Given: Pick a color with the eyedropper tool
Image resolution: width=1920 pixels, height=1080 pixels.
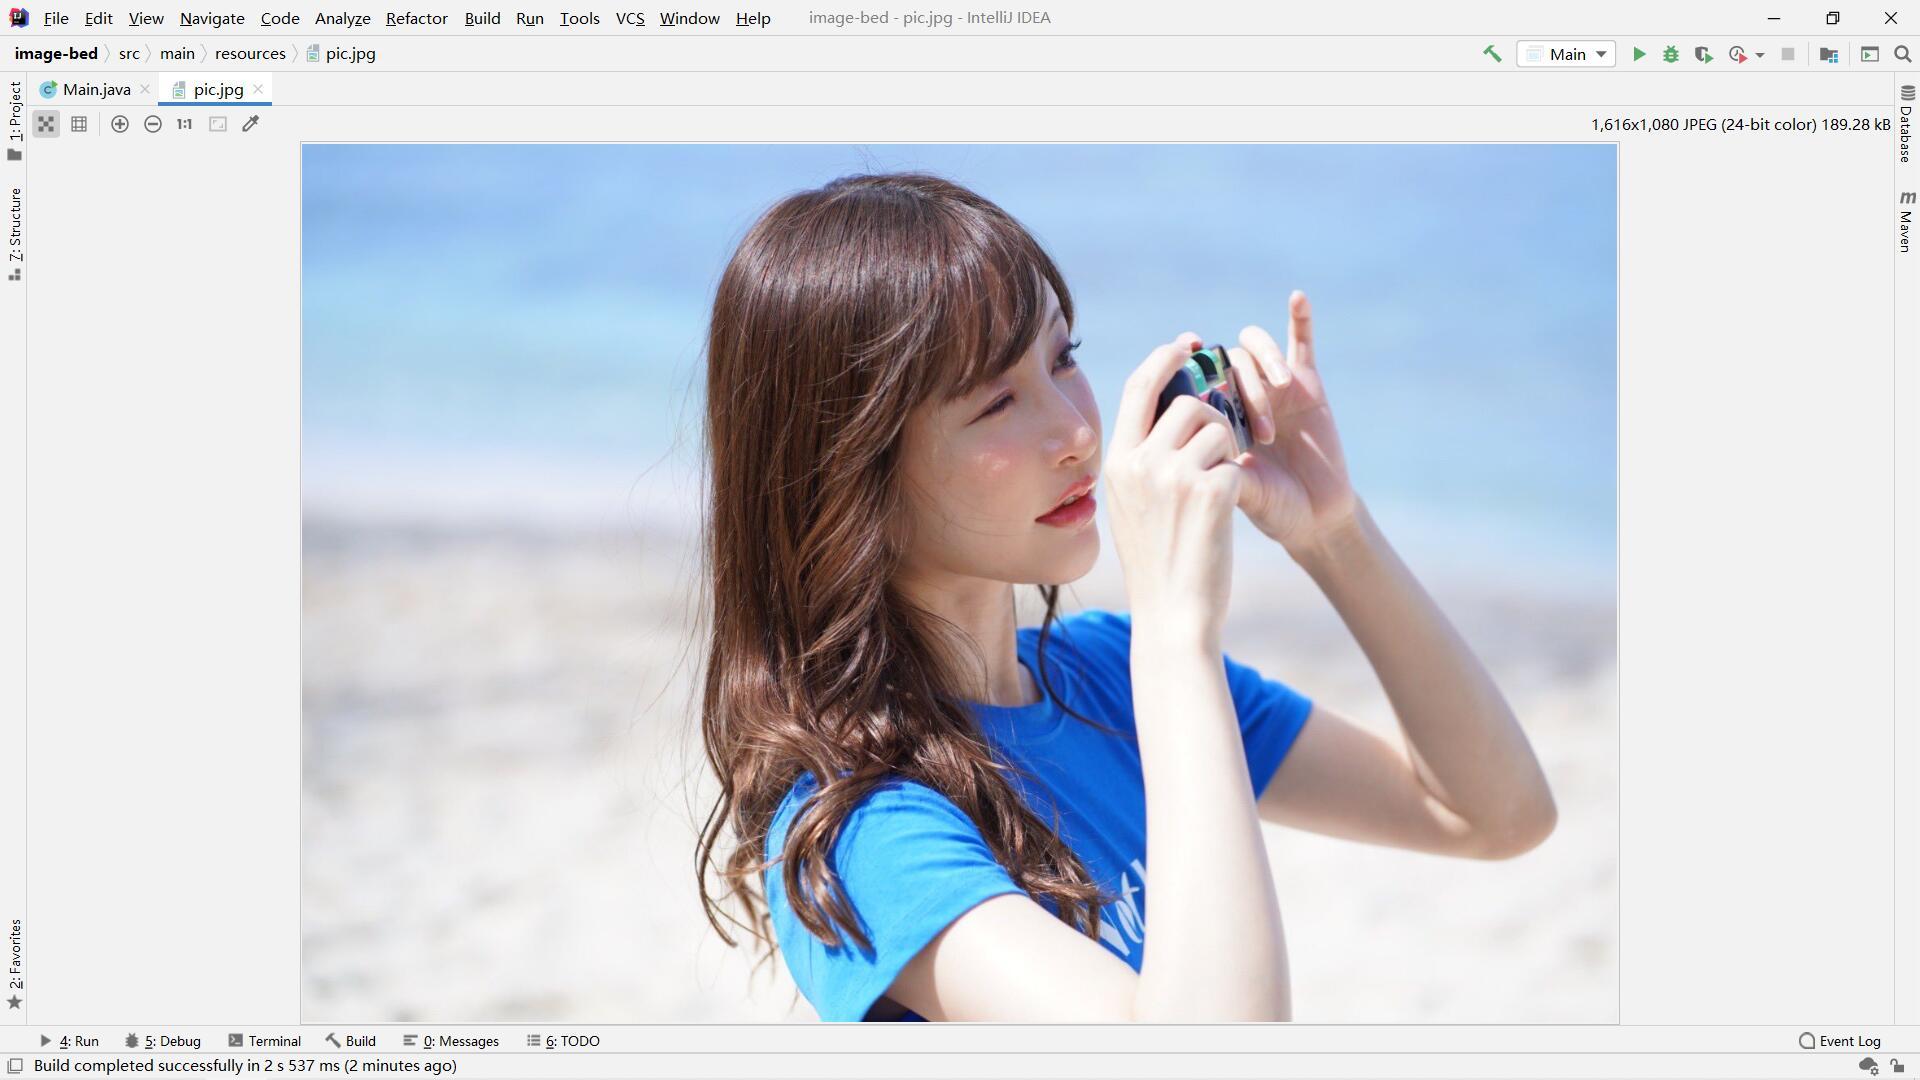Looking at the screenshot, I should coord(251,124).
